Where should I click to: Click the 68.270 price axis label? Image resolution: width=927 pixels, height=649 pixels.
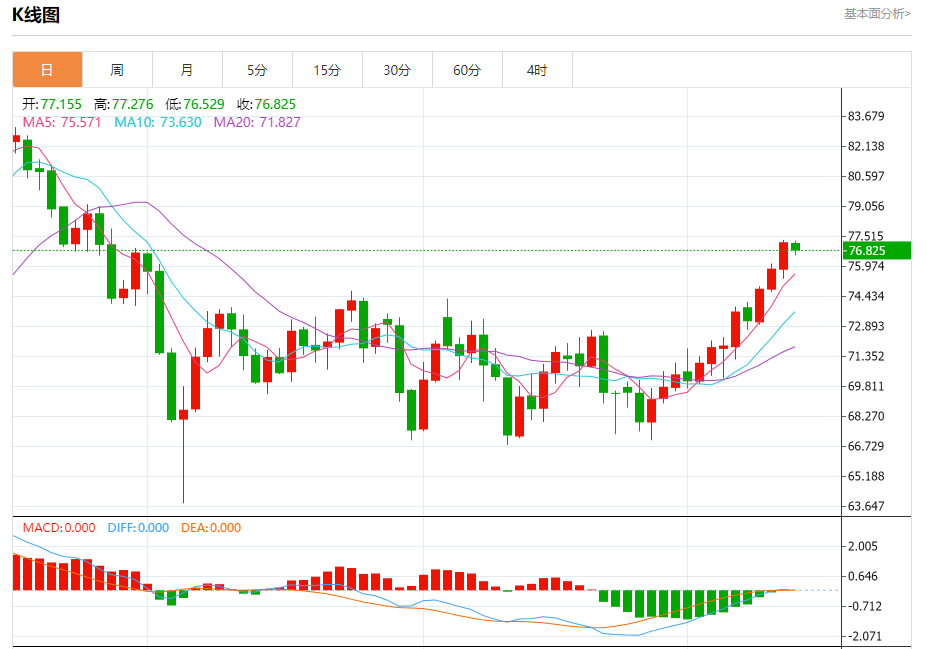[x=866, y=416]
